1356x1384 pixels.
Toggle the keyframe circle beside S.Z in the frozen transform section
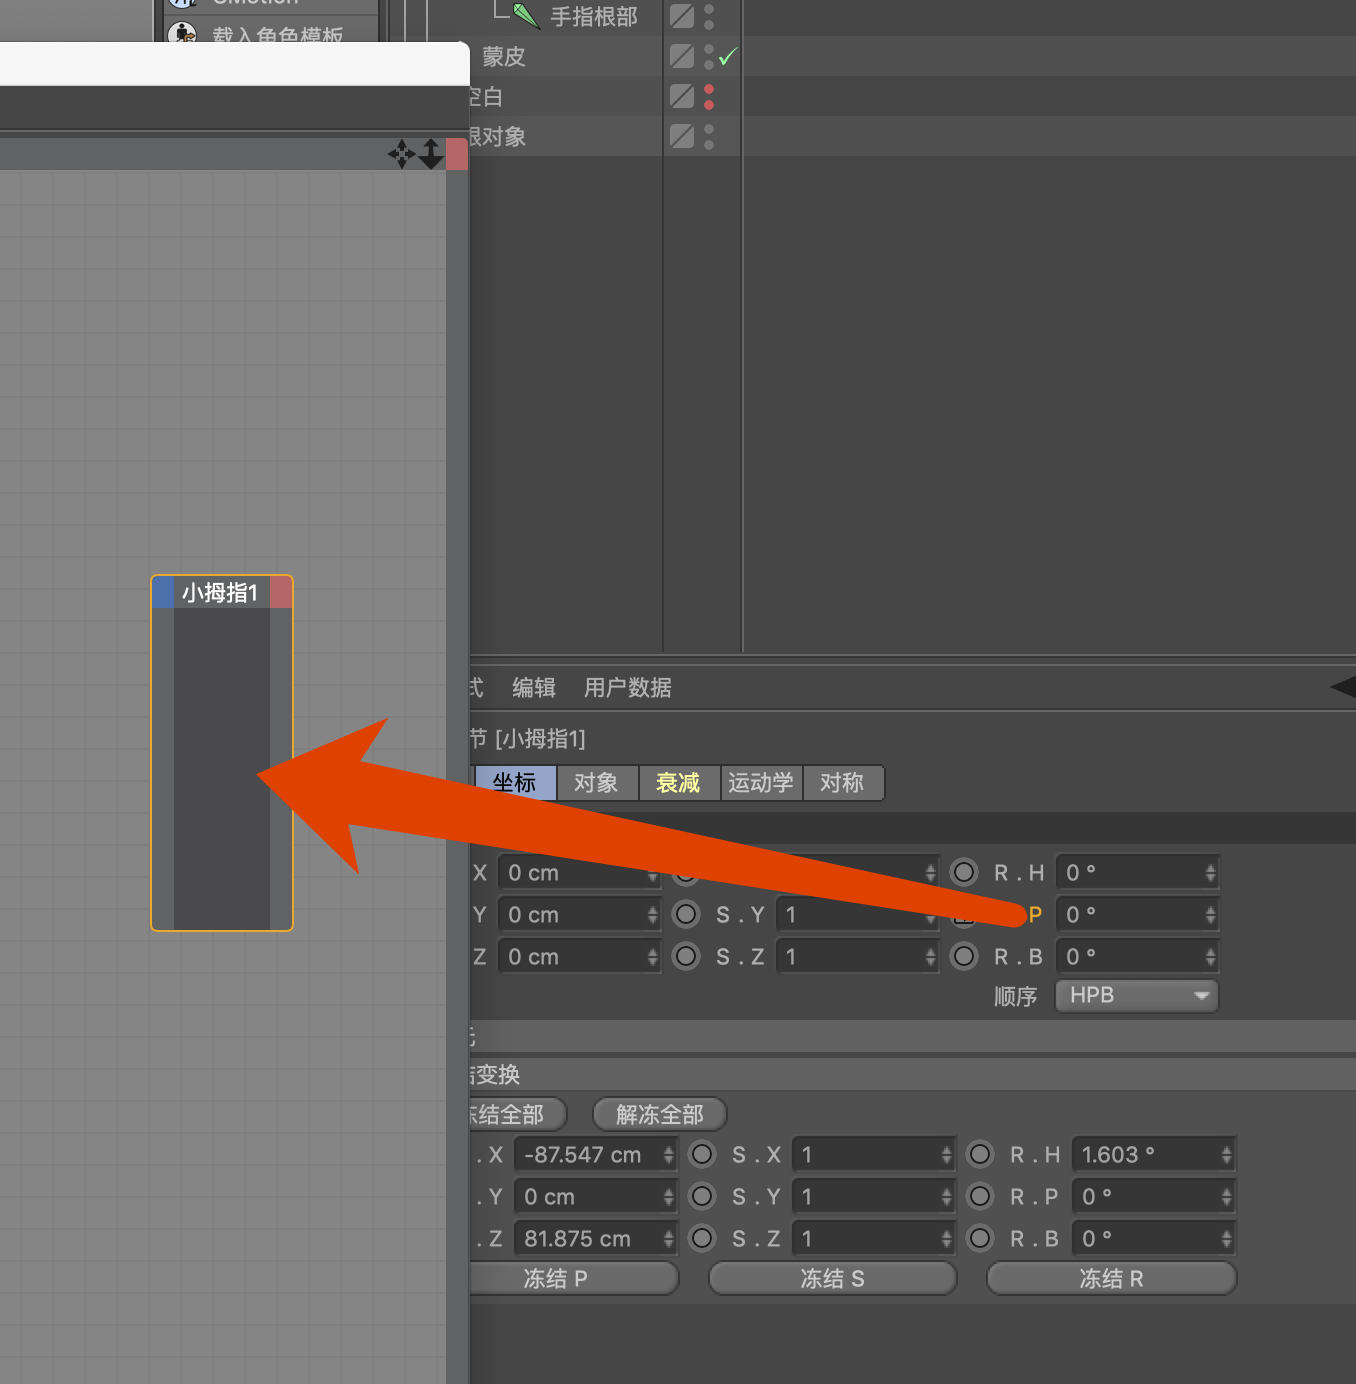click(702, 1239)
